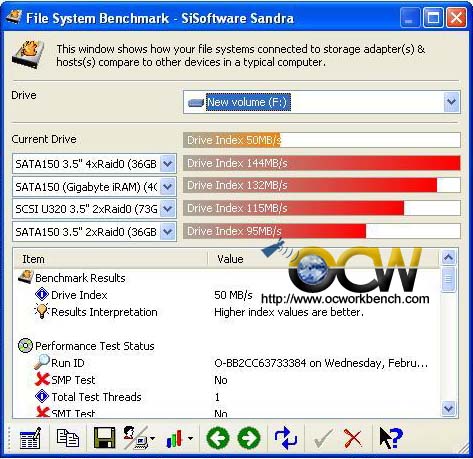The image size is (473, 459).
Task: Click the Results Interpretation lightbulb icon
Action: click(x=42, y=311)
